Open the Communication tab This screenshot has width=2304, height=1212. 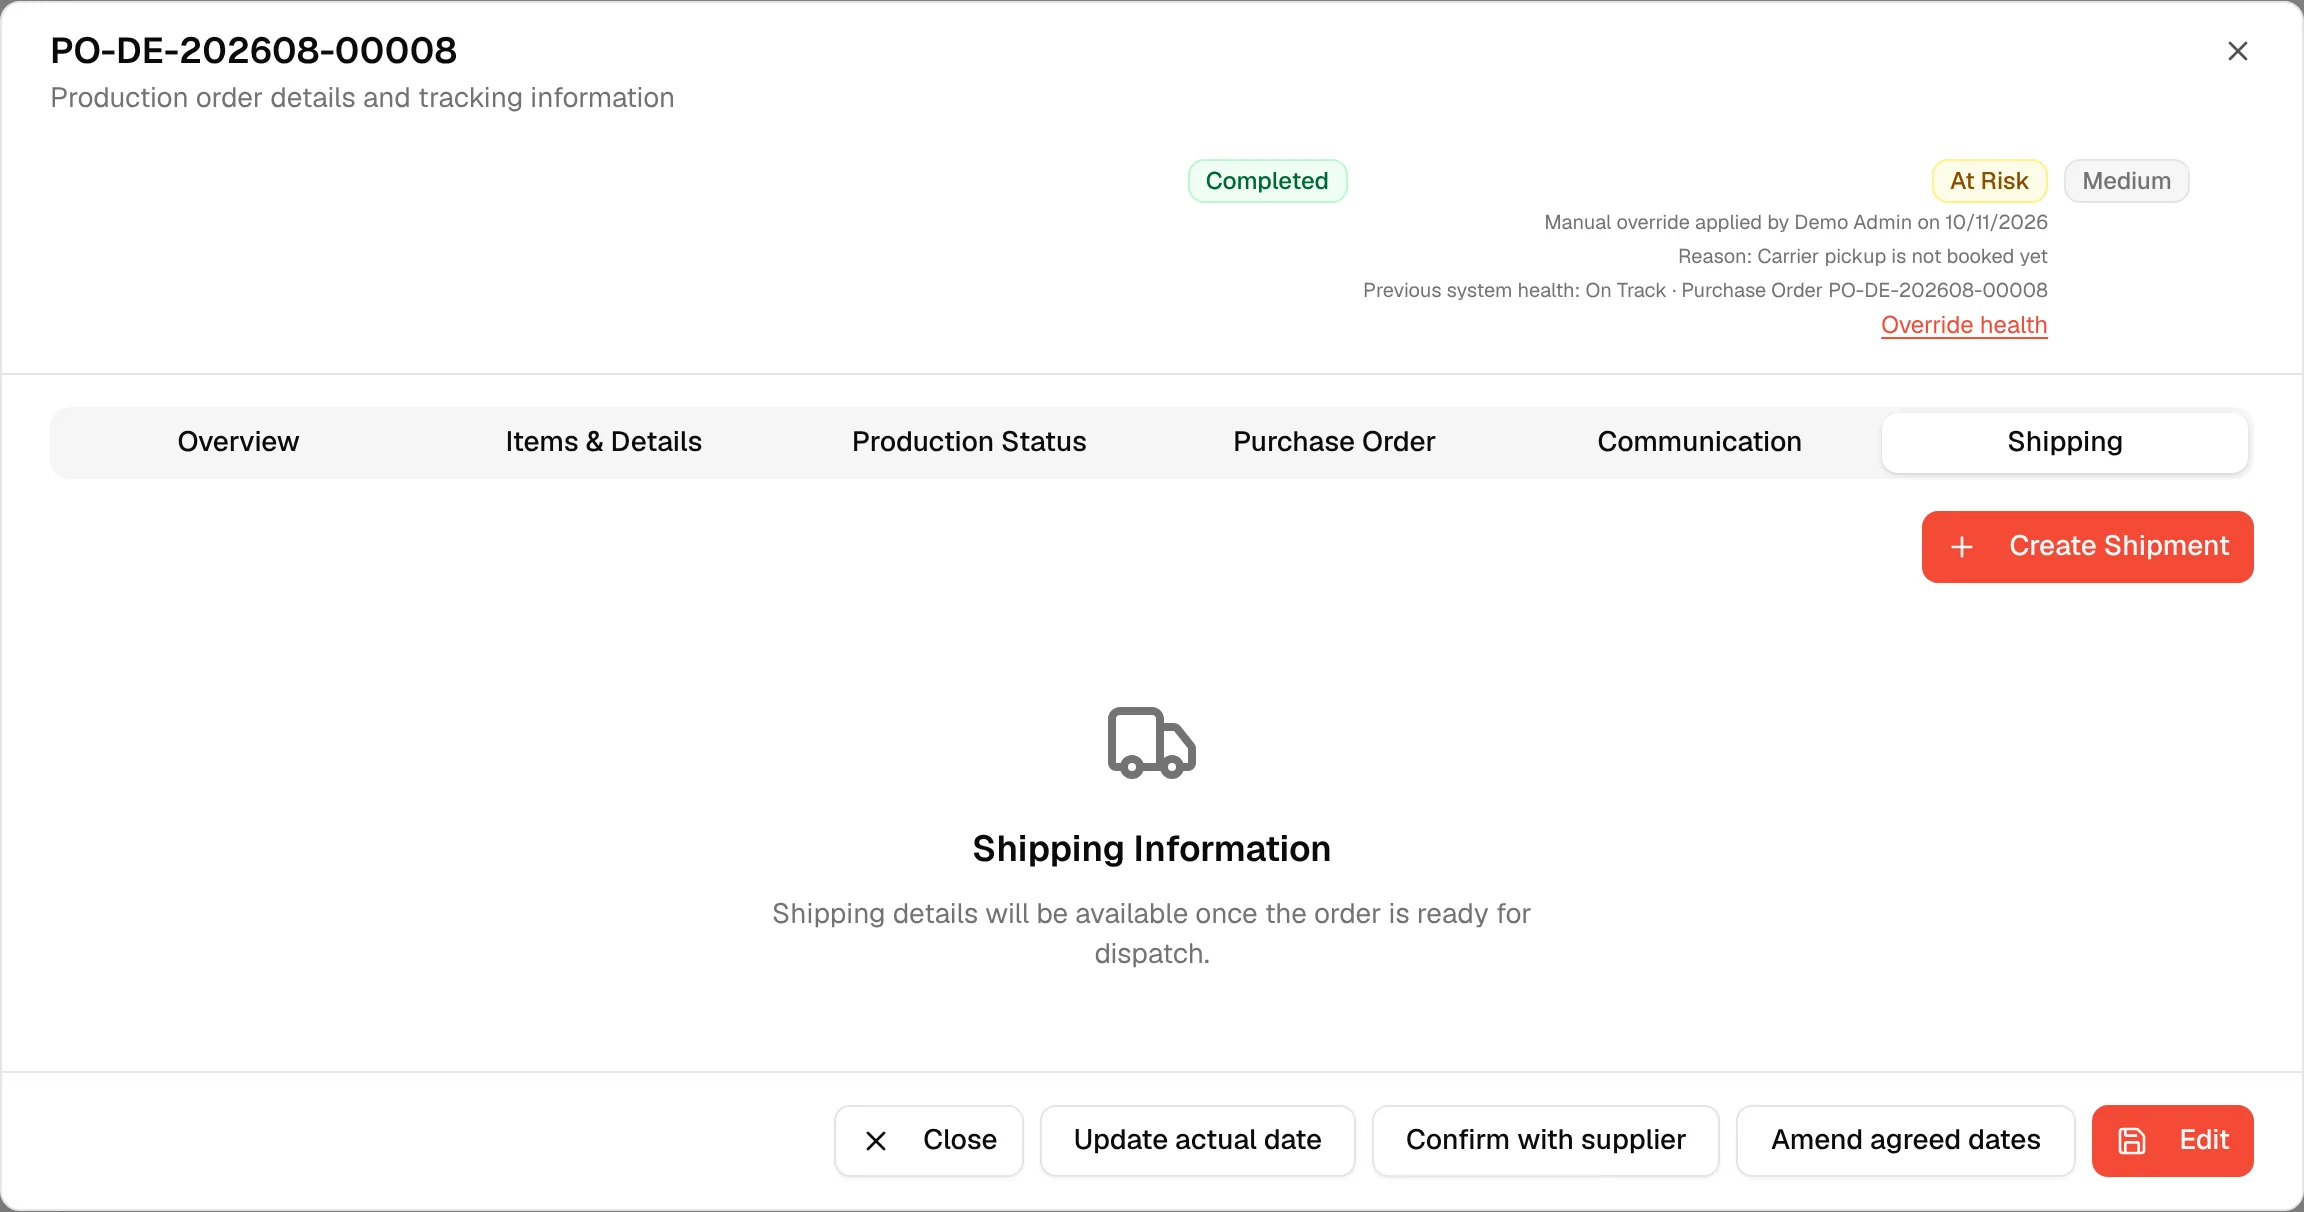[1699, 442]
